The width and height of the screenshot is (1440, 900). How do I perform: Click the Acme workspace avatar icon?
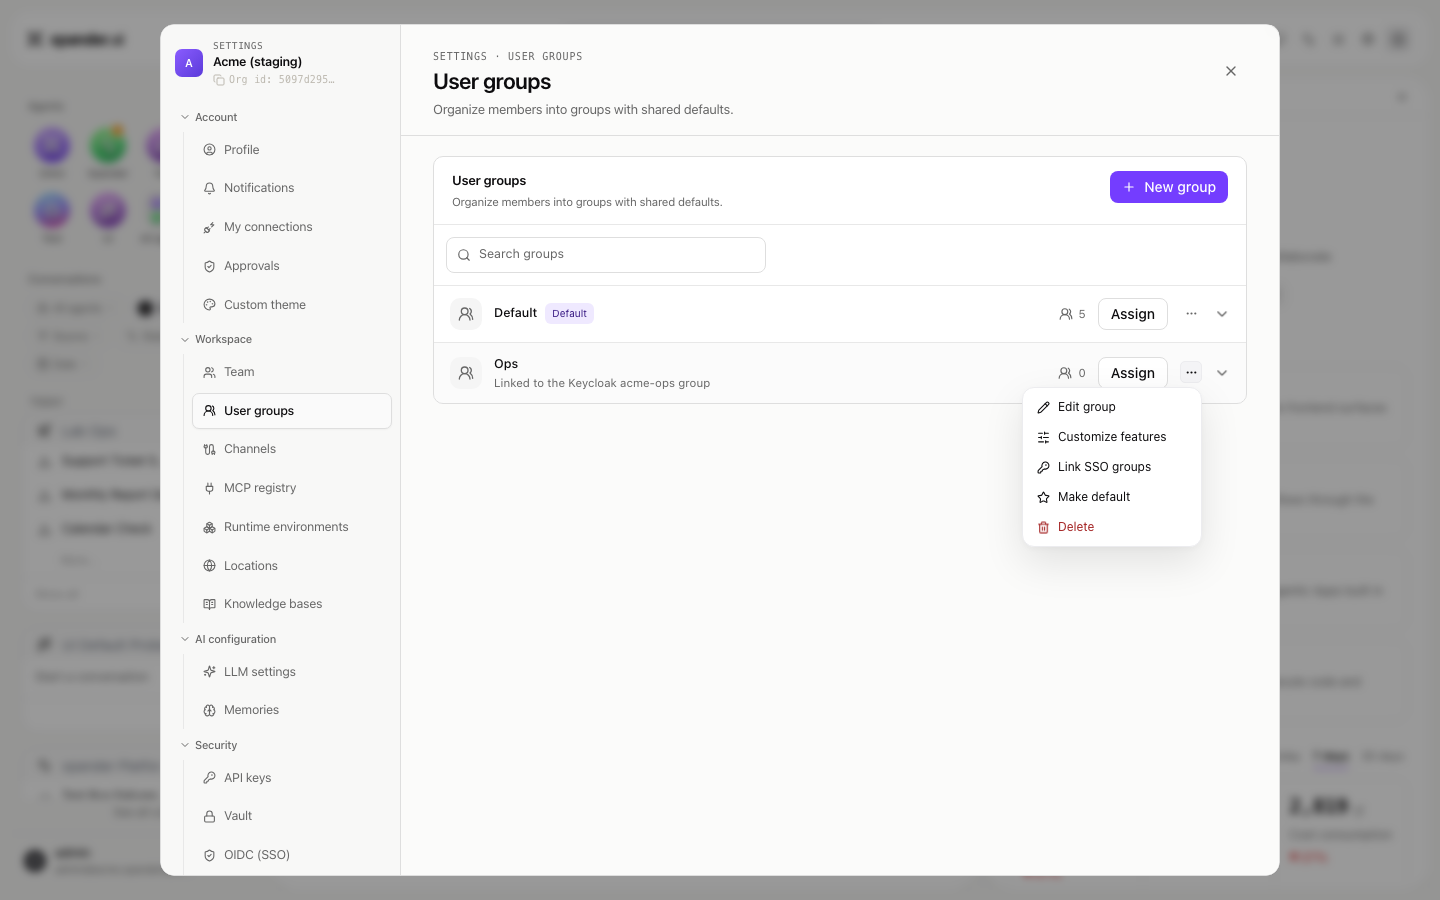189,63
